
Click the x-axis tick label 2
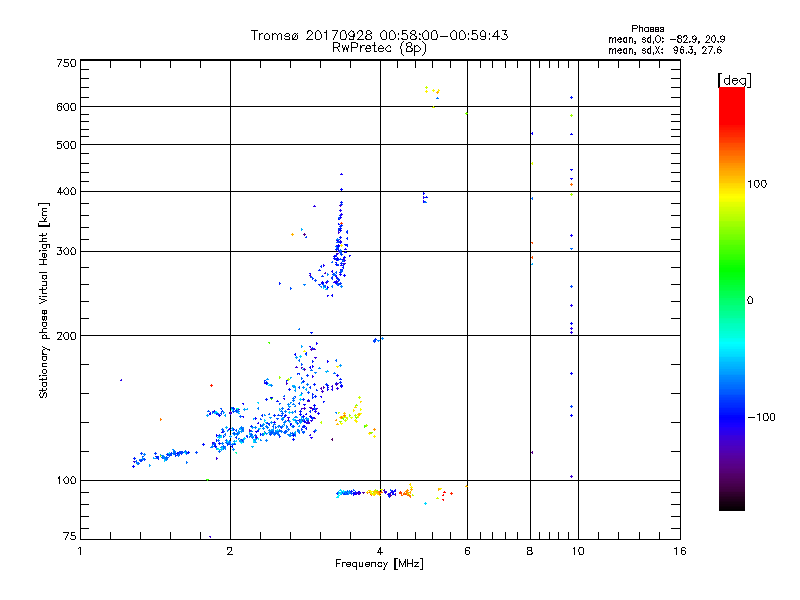click(230, 551)
